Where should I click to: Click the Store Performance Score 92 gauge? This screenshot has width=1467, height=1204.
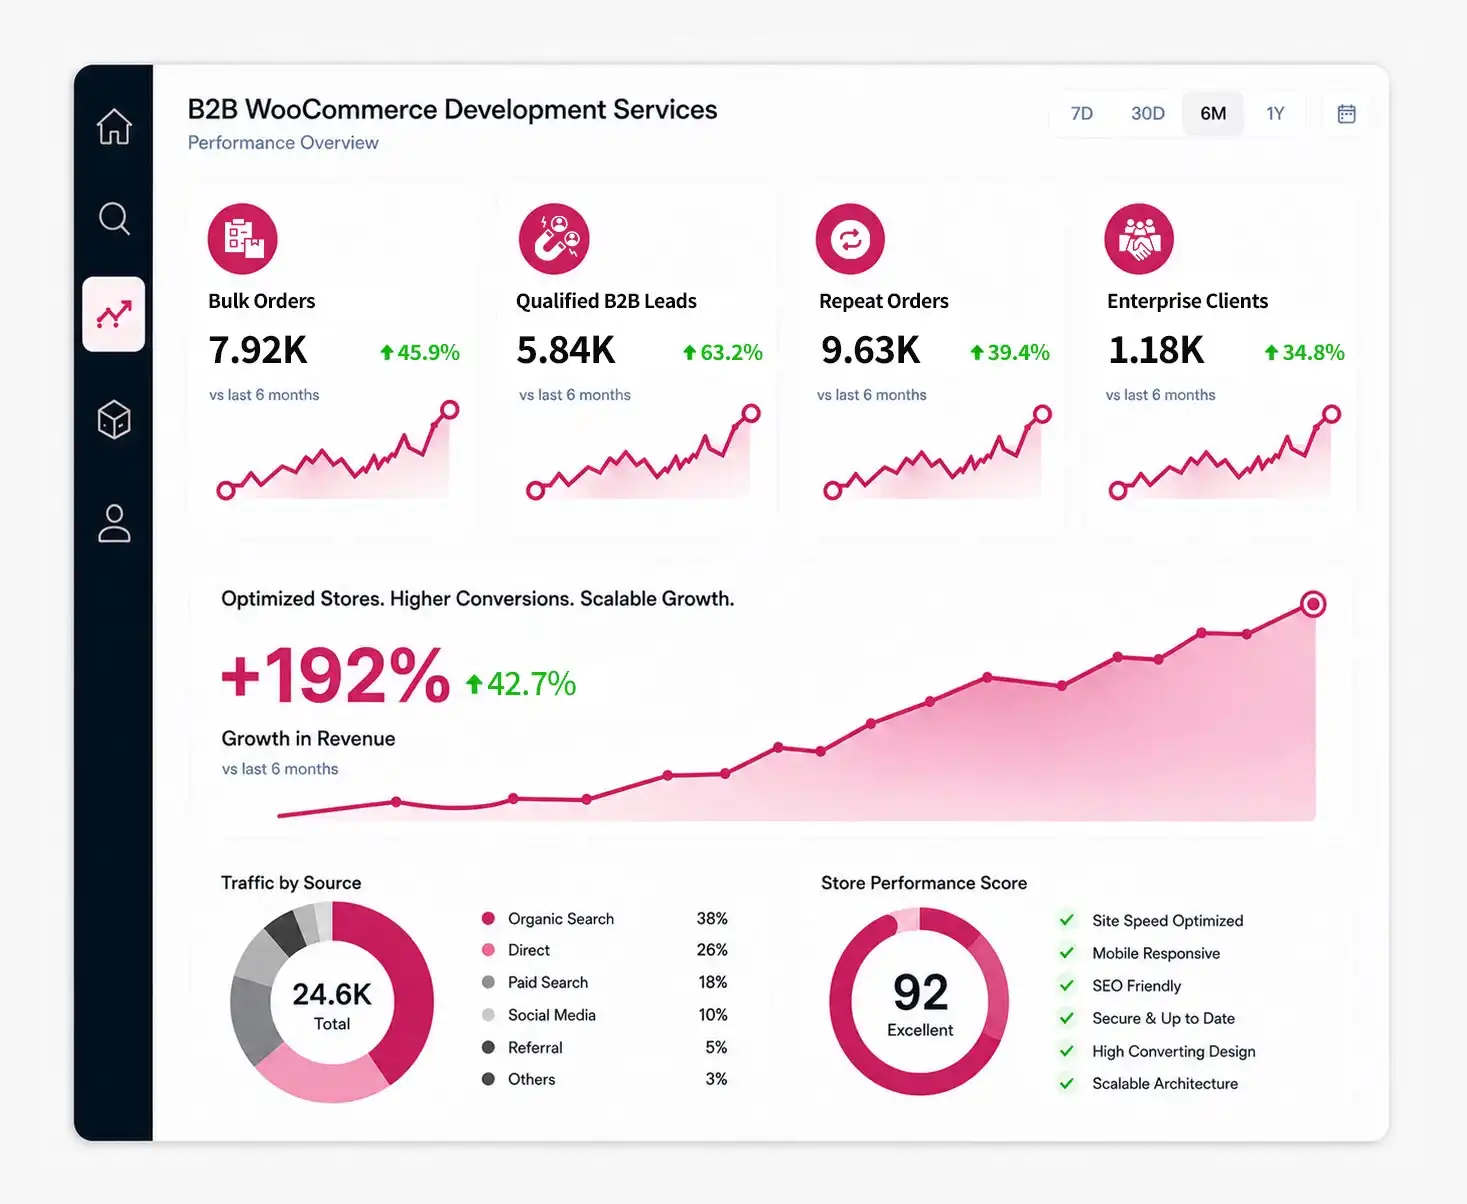tap(919, 1001)
